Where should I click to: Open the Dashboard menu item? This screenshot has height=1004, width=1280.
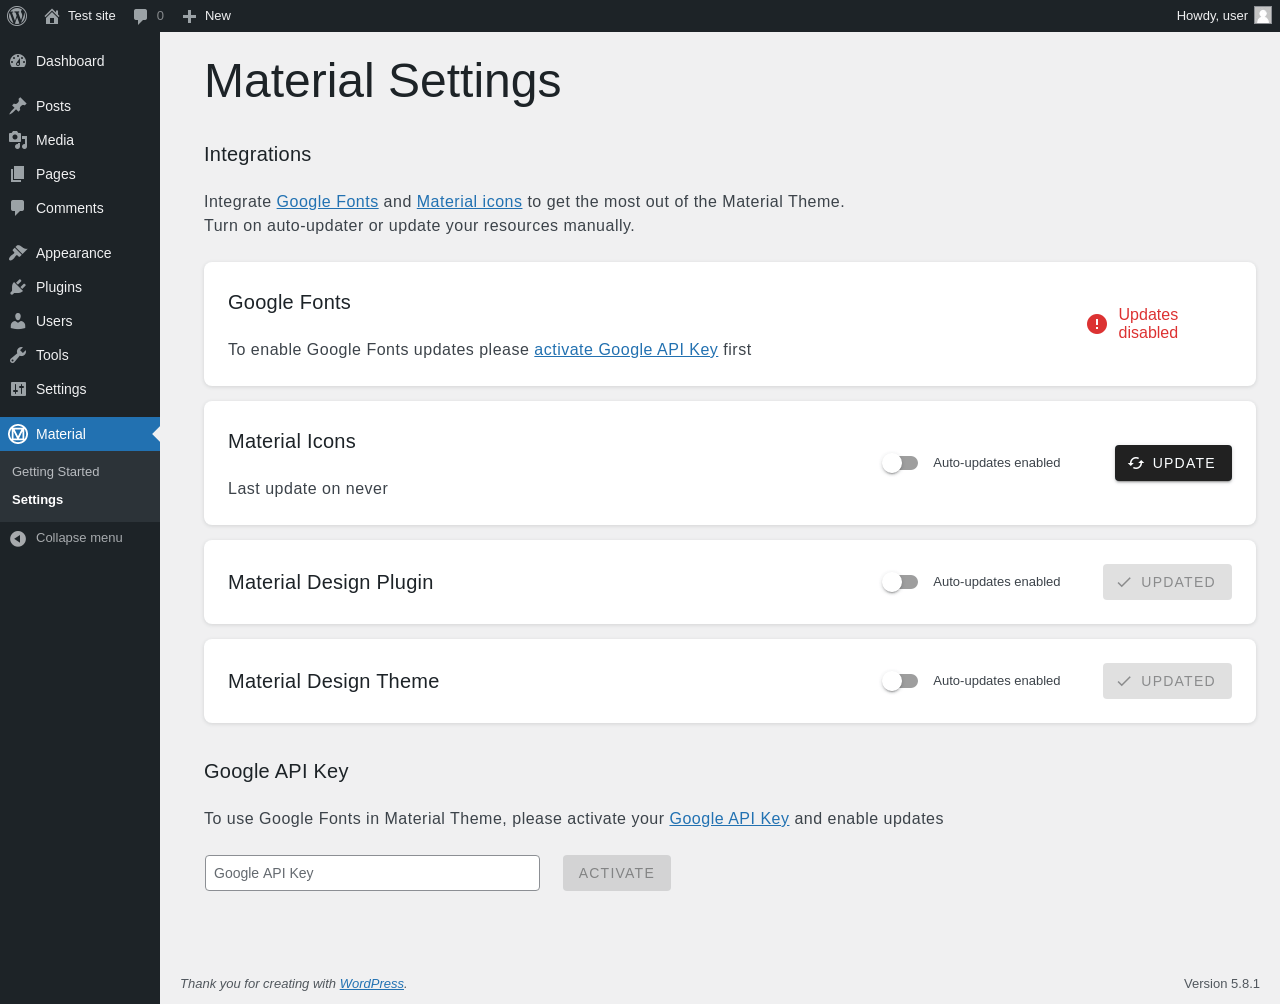tap(80, 61)
